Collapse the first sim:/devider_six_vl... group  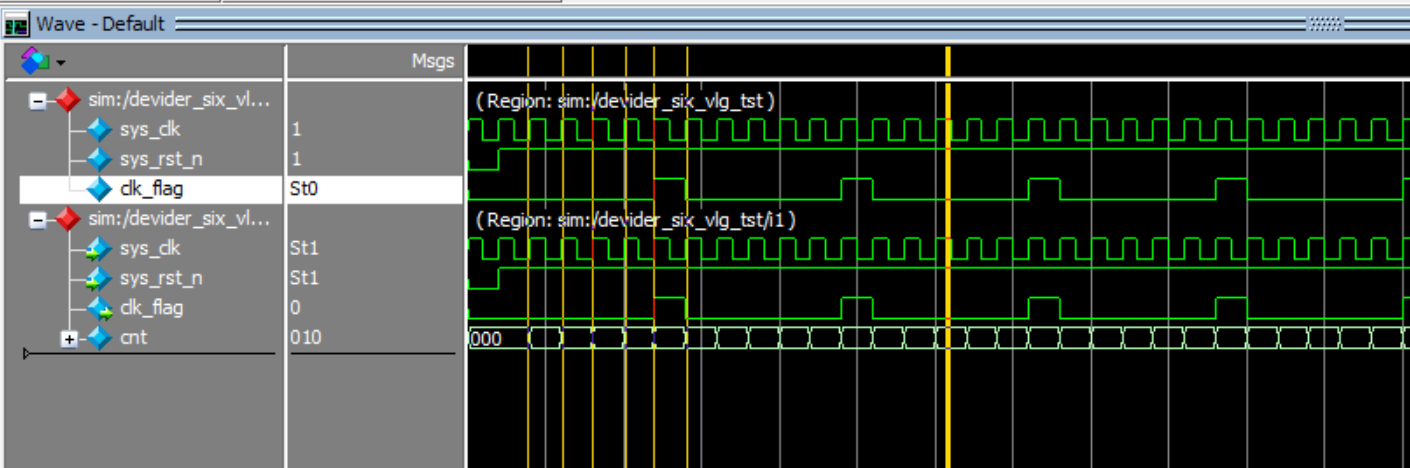coord(38,100)
